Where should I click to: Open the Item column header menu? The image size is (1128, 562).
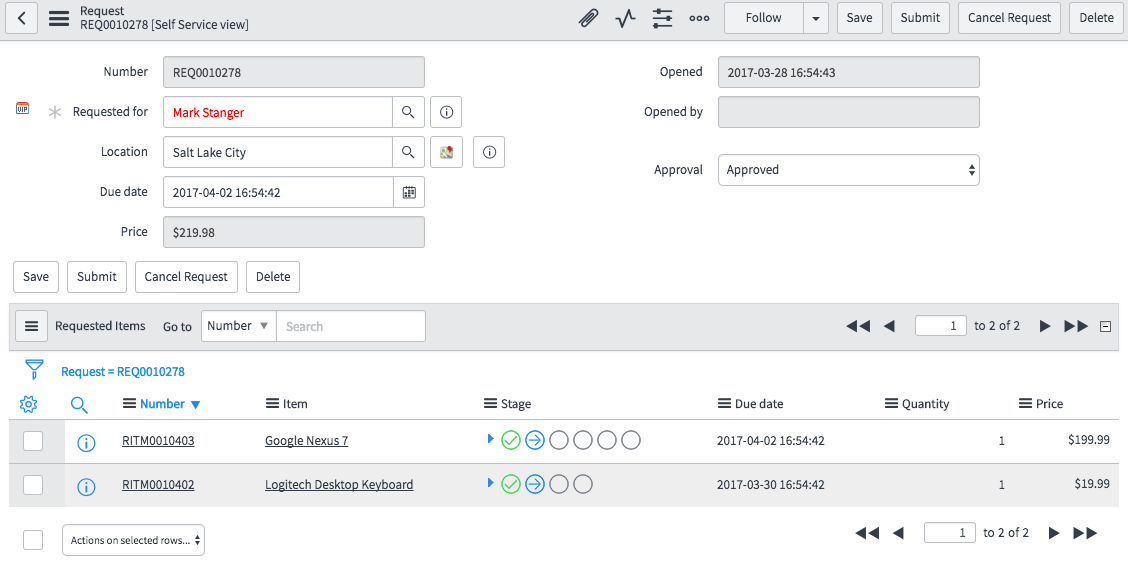tap(272, 404)
